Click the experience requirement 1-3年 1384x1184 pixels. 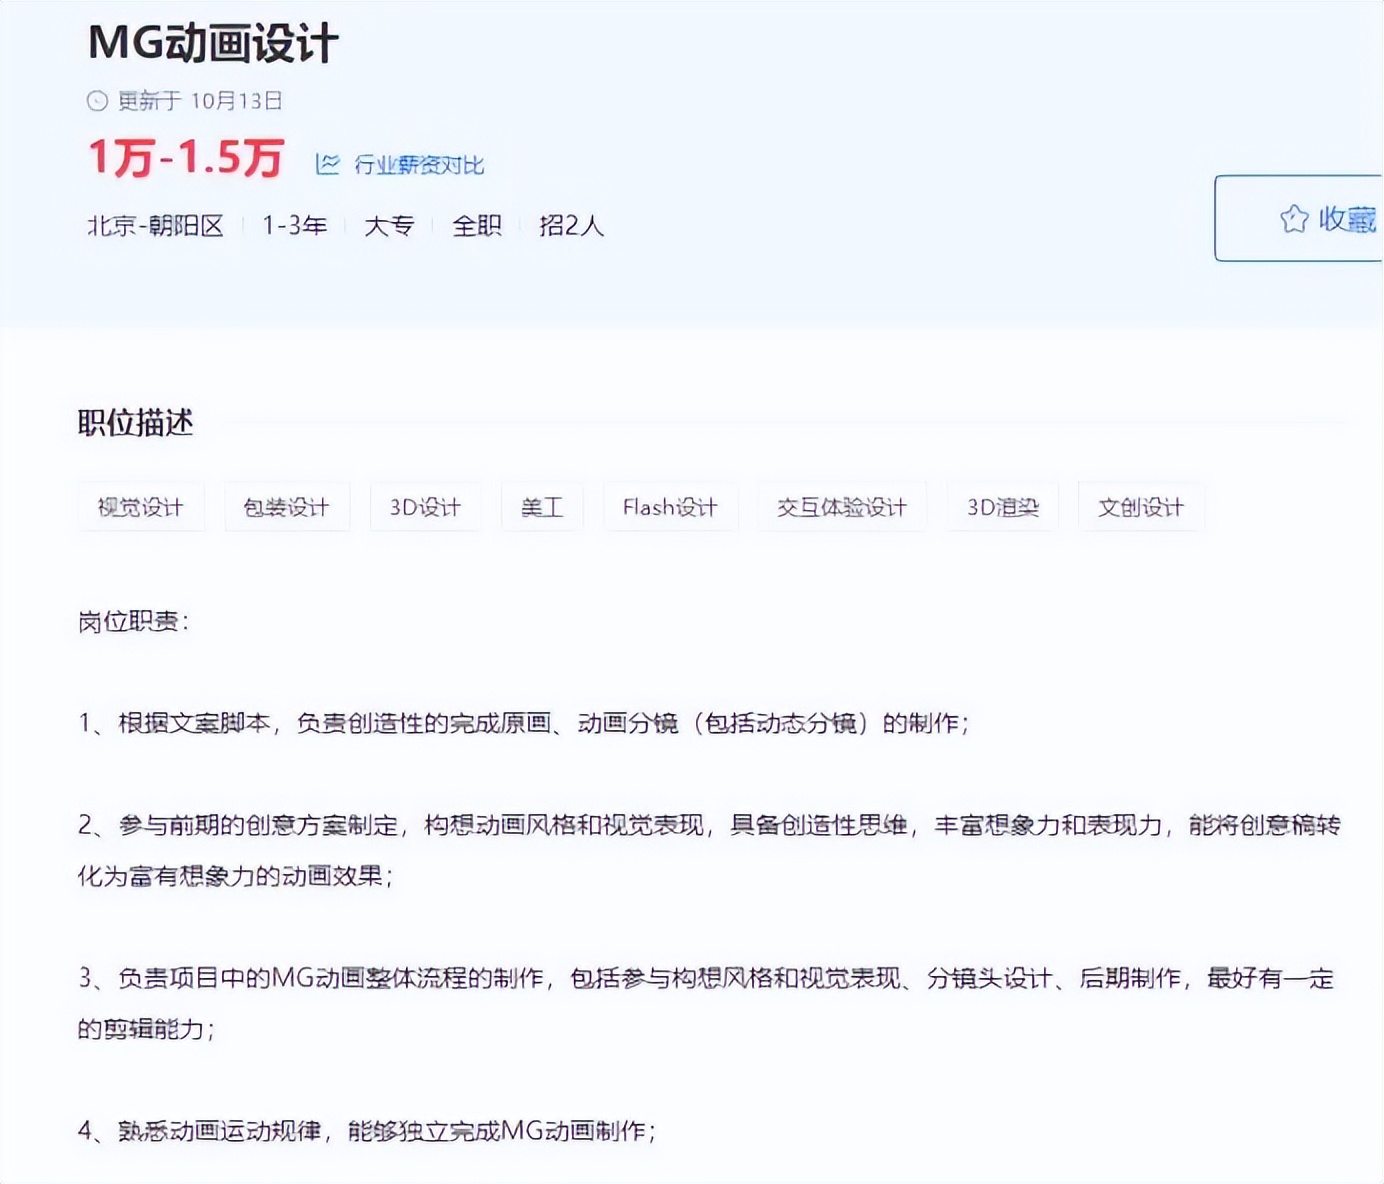(x=294, y=226)
